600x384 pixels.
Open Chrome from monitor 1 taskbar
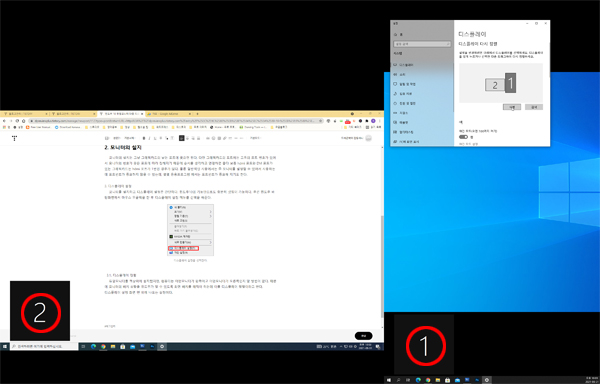pos(428,380)
